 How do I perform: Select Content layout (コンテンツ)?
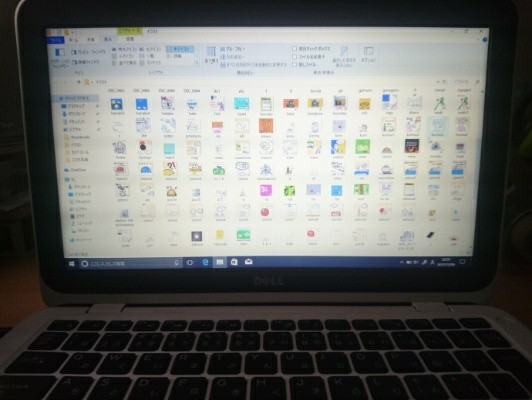pos(150,63)
